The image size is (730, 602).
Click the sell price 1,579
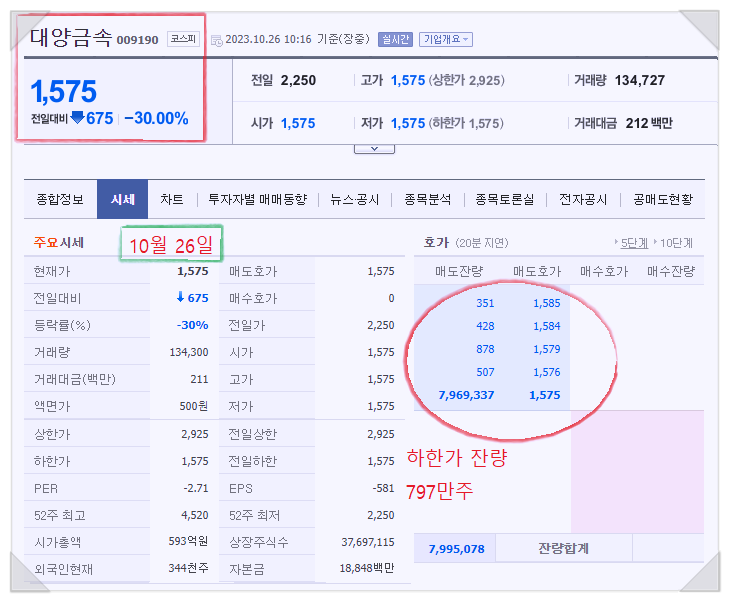(x=547, y=349)
